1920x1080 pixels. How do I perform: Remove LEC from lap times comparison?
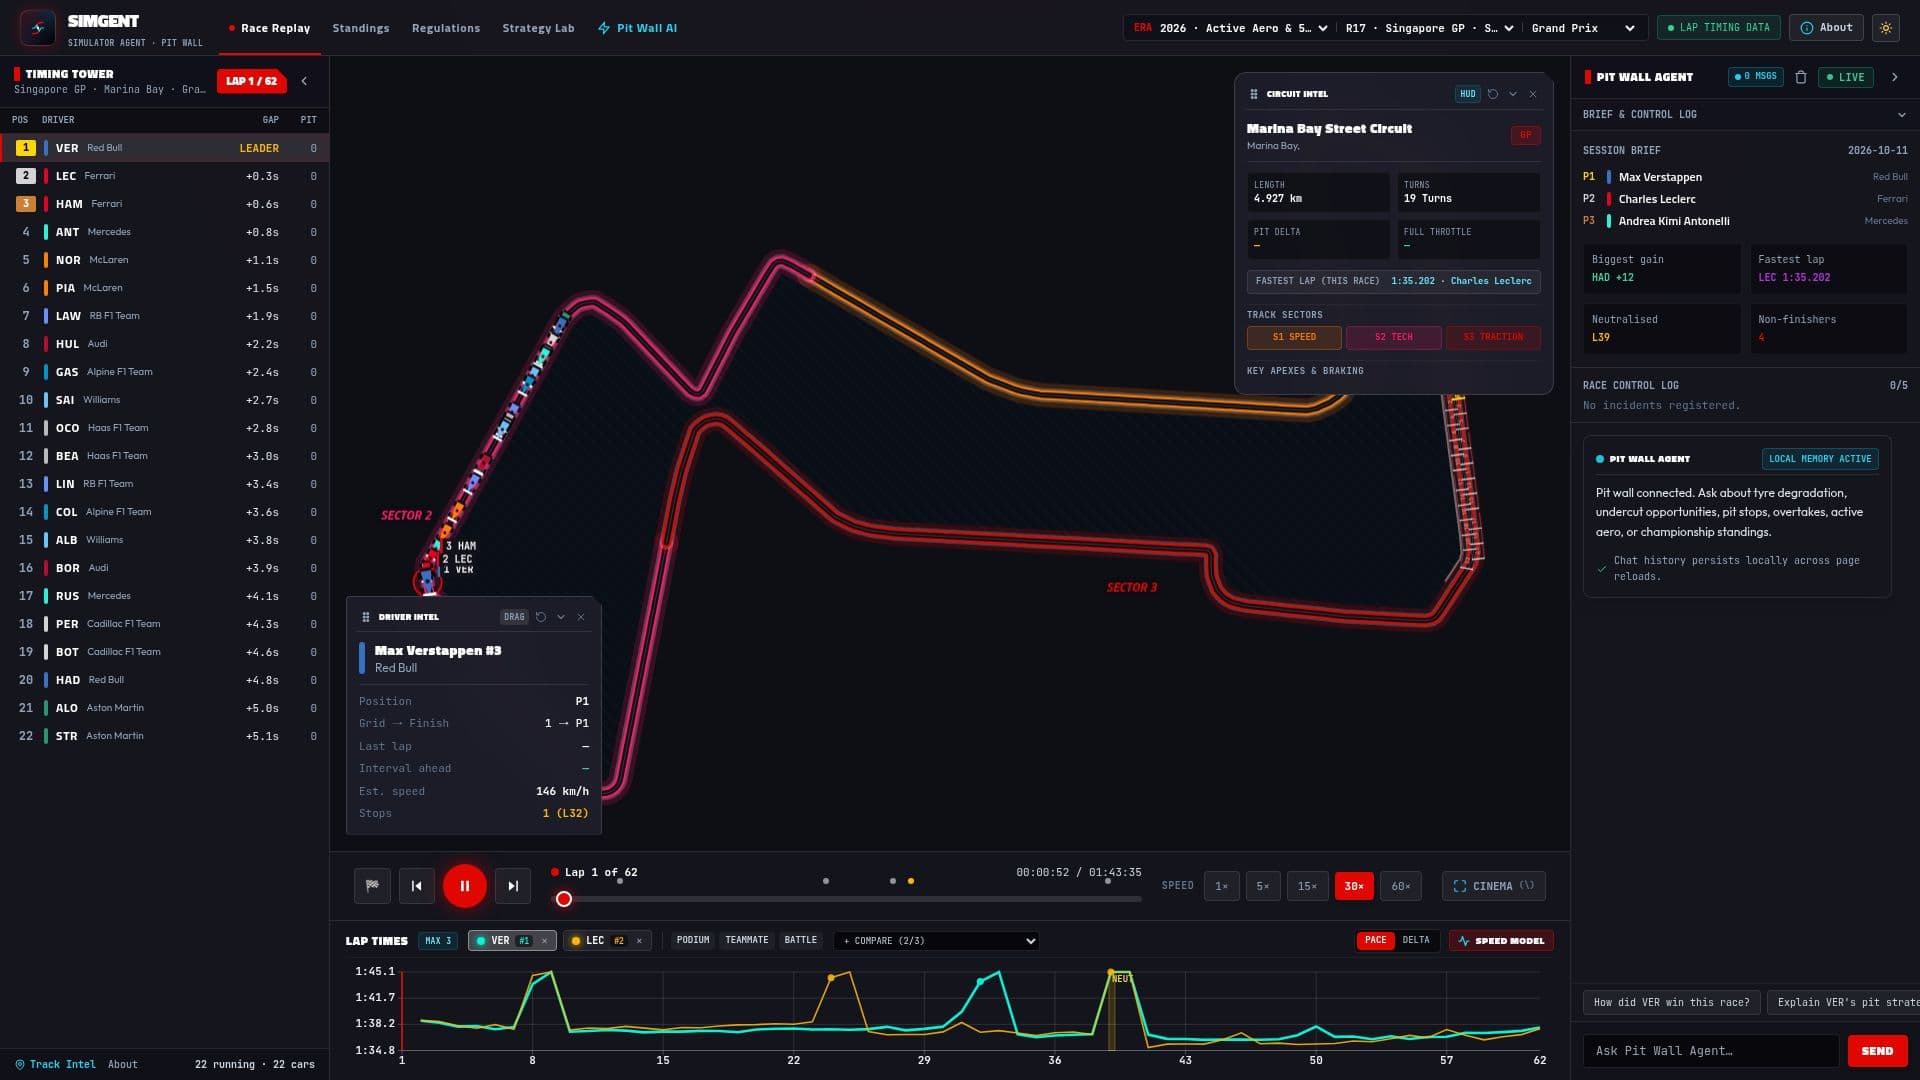pos(639,941)
